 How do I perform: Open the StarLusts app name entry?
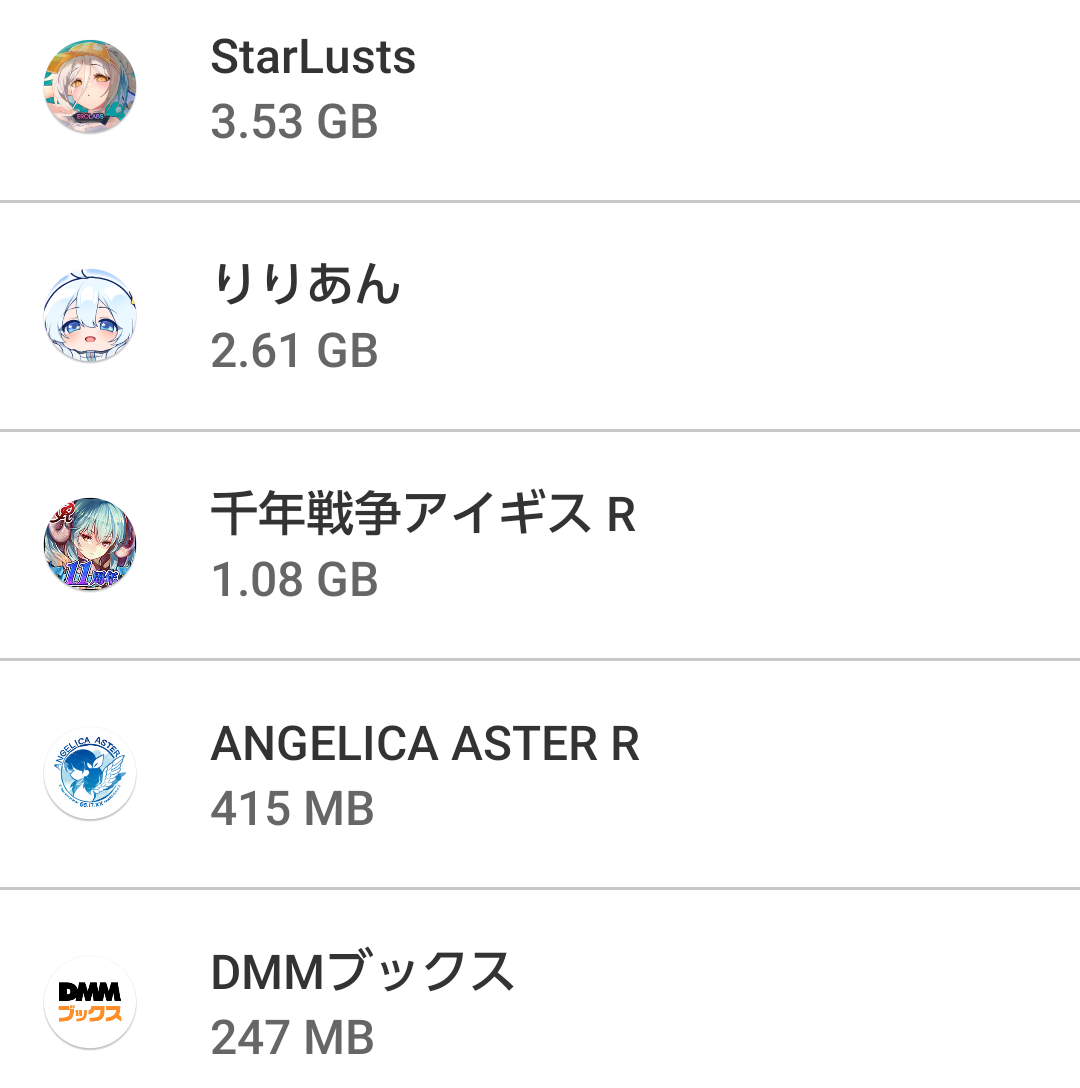point(313,57)
